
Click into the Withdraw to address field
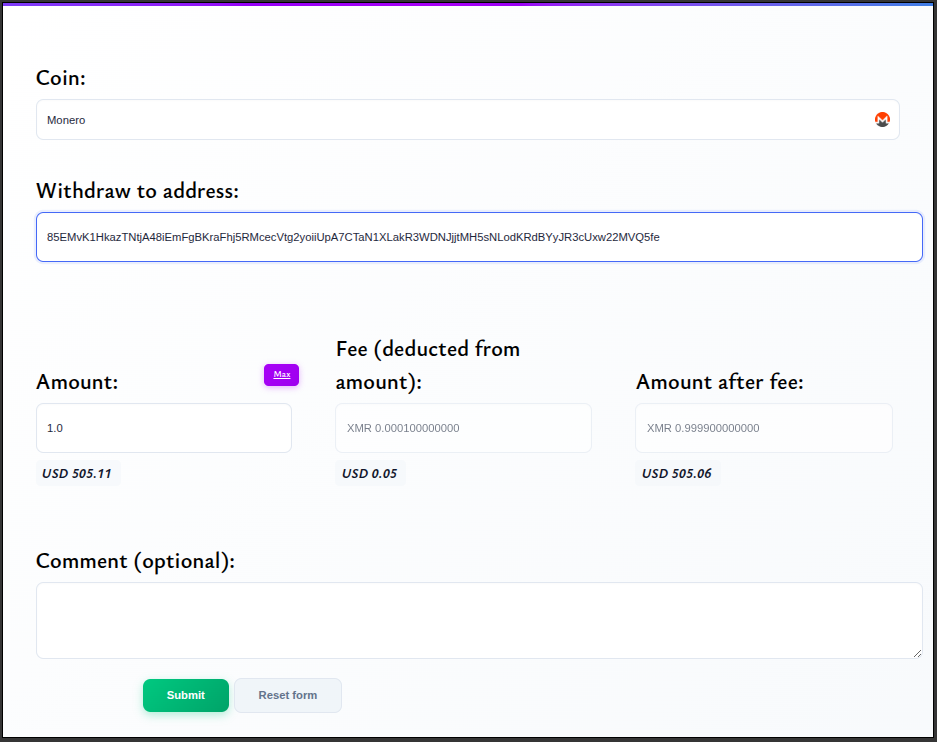pos(478,237)
